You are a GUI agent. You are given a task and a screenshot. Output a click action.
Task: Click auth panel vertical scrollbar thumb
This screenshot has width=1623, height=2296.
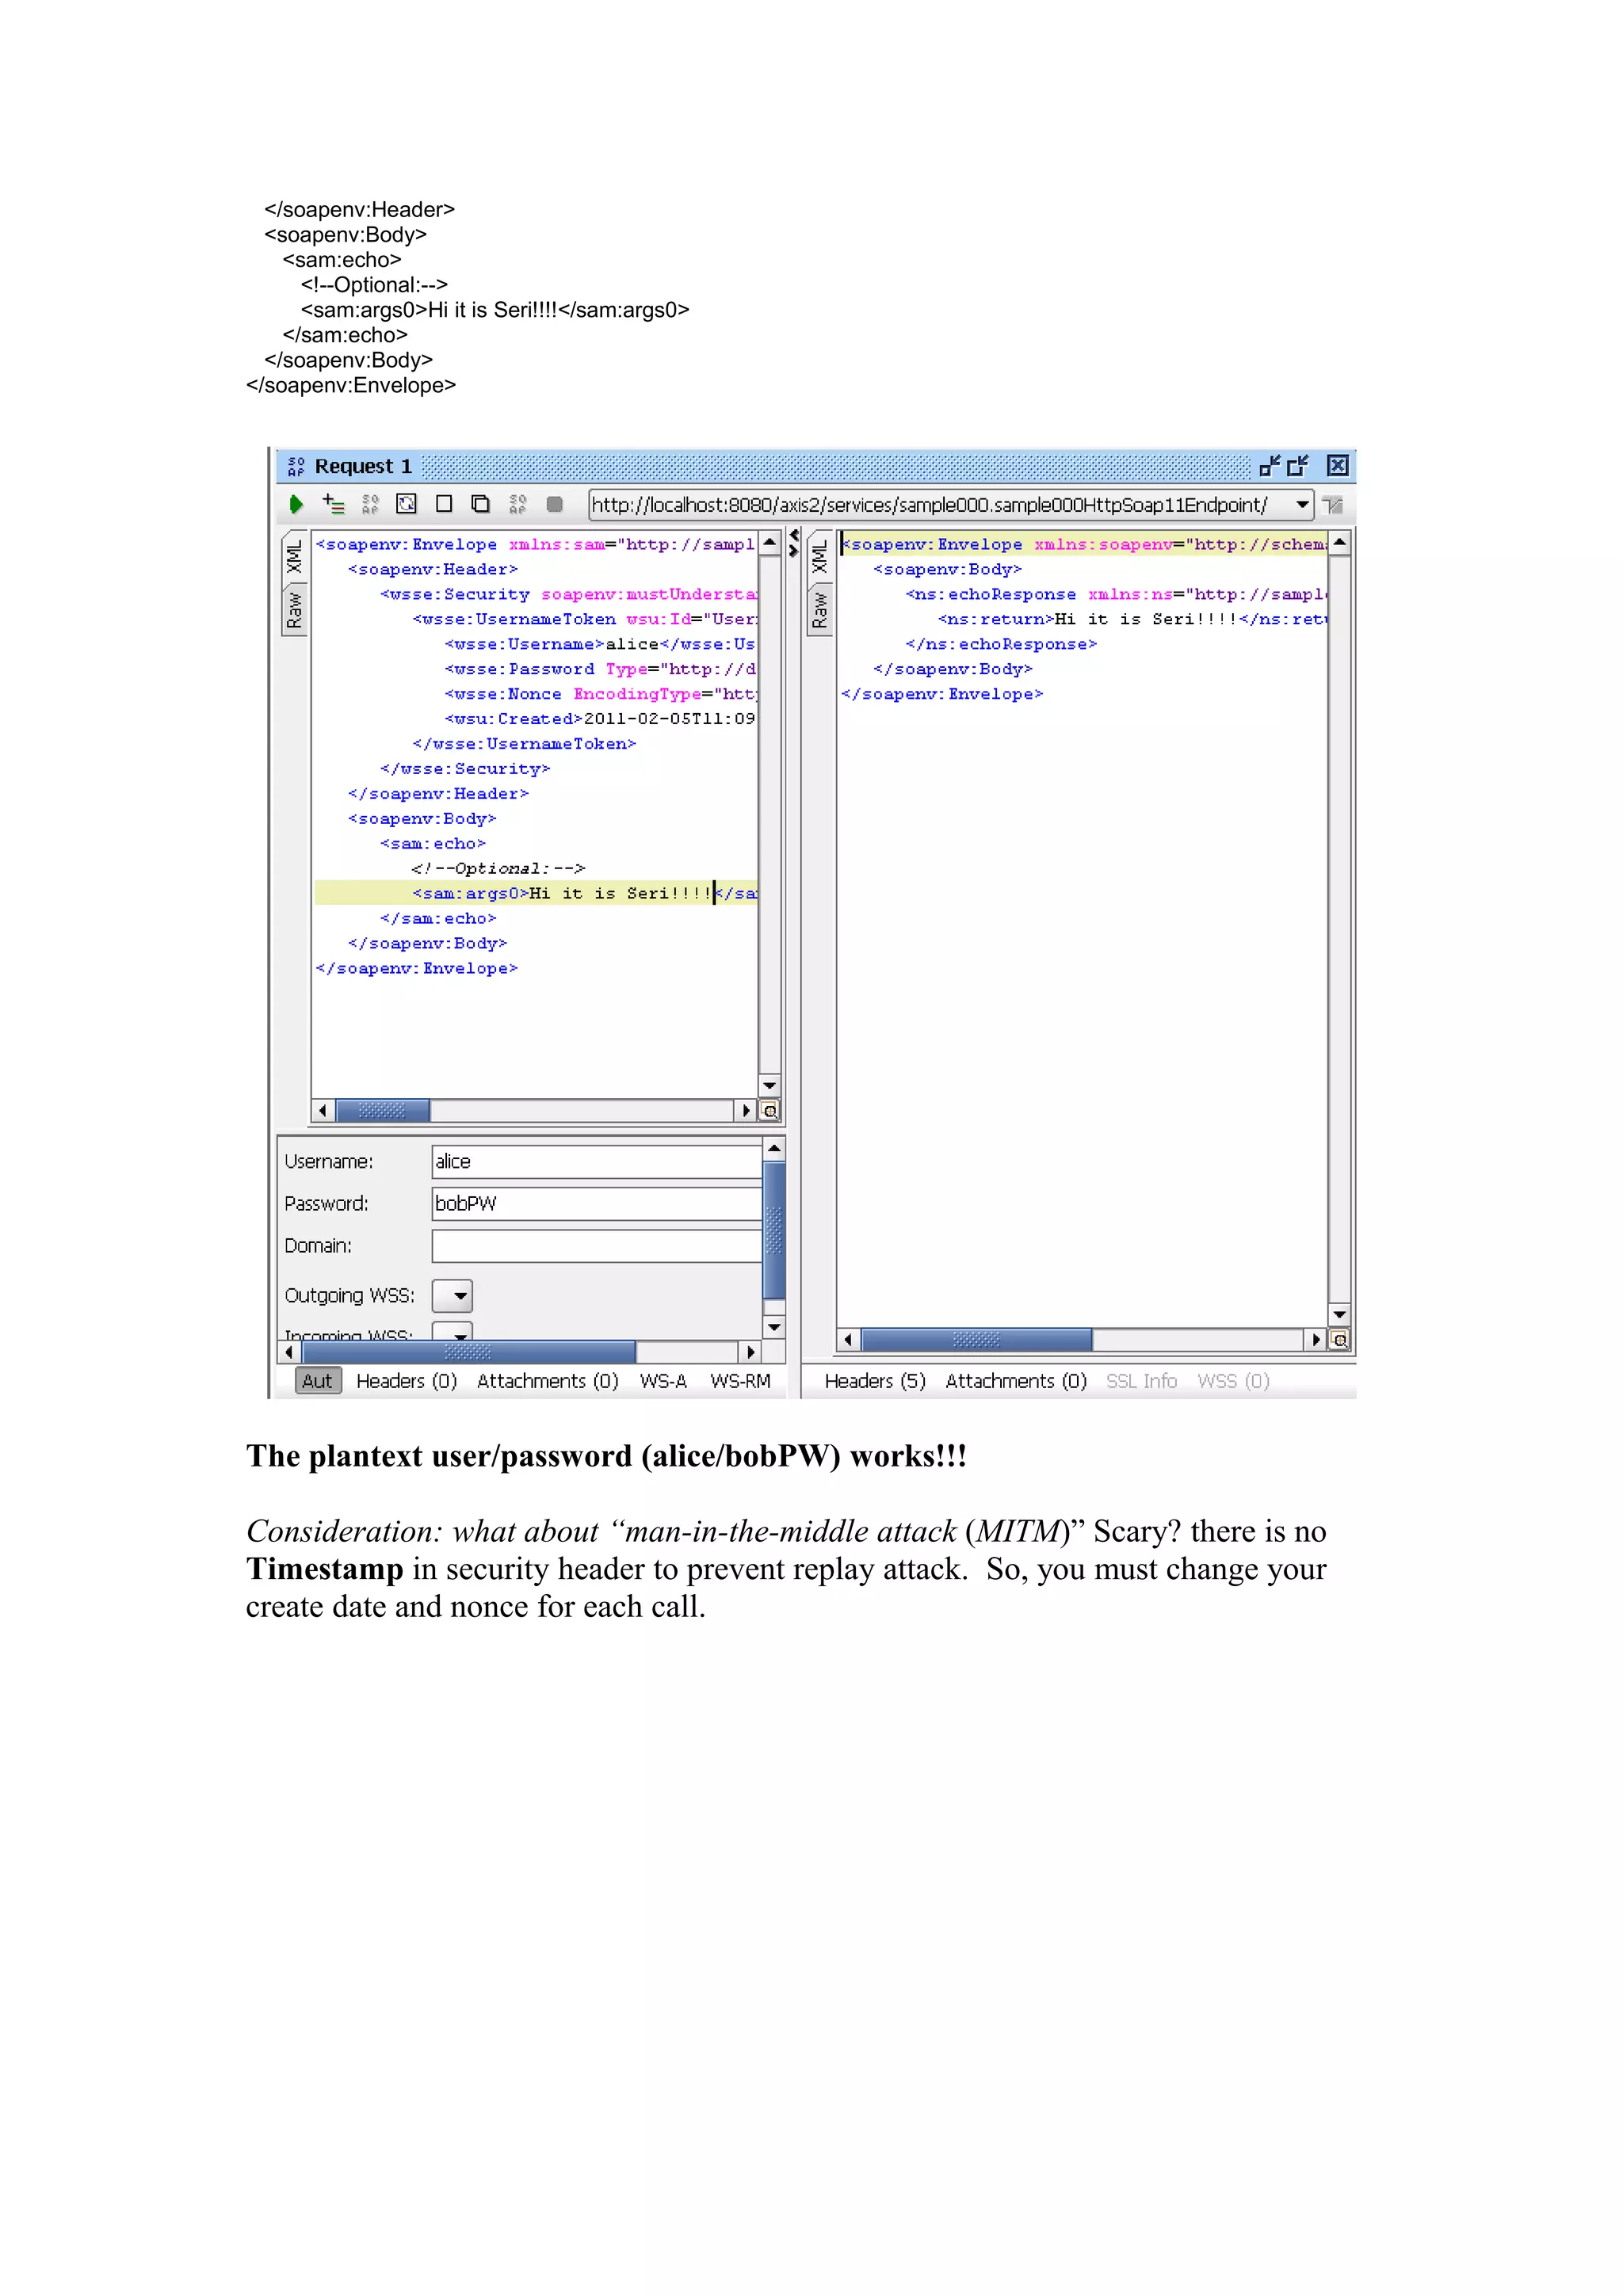tap(774, 1230)
